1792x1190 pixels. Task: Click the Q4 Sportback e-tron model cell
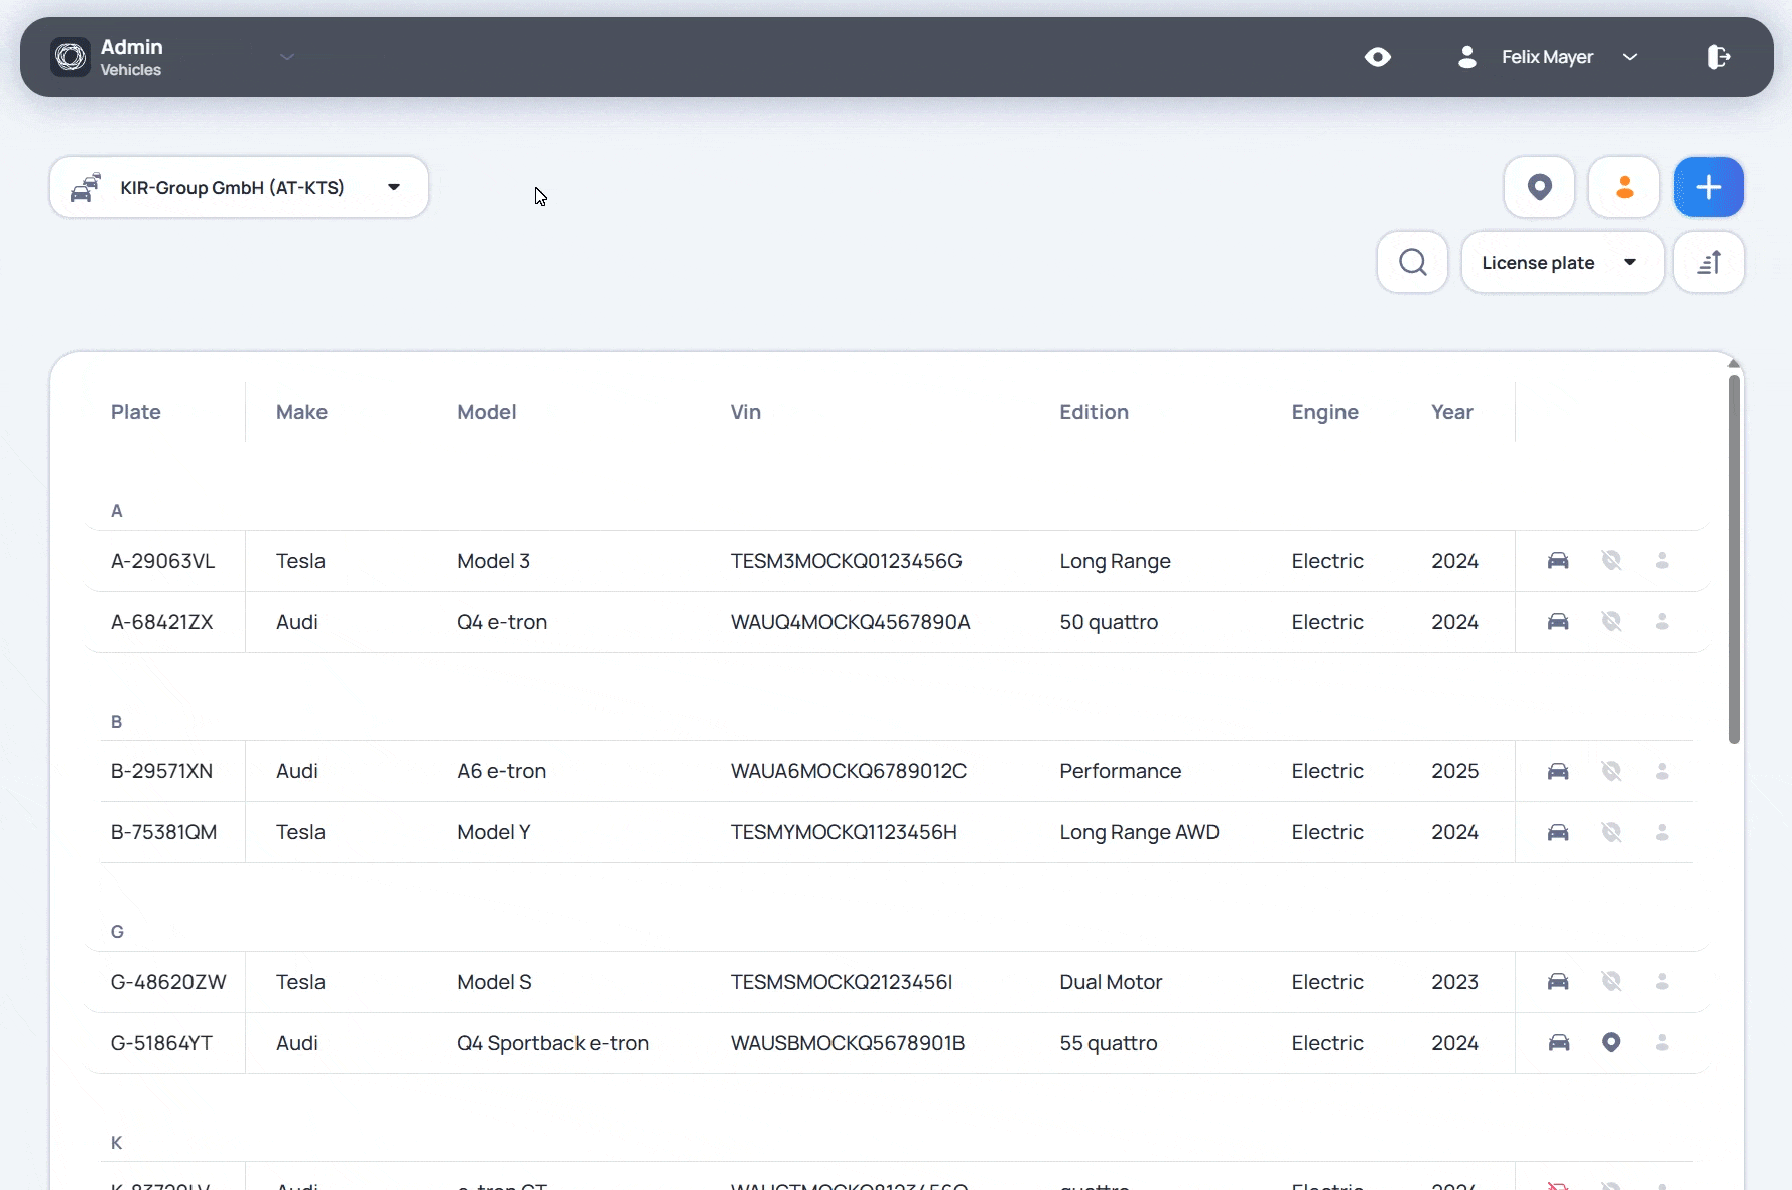pyautogui.click(x=553, y=1043)
